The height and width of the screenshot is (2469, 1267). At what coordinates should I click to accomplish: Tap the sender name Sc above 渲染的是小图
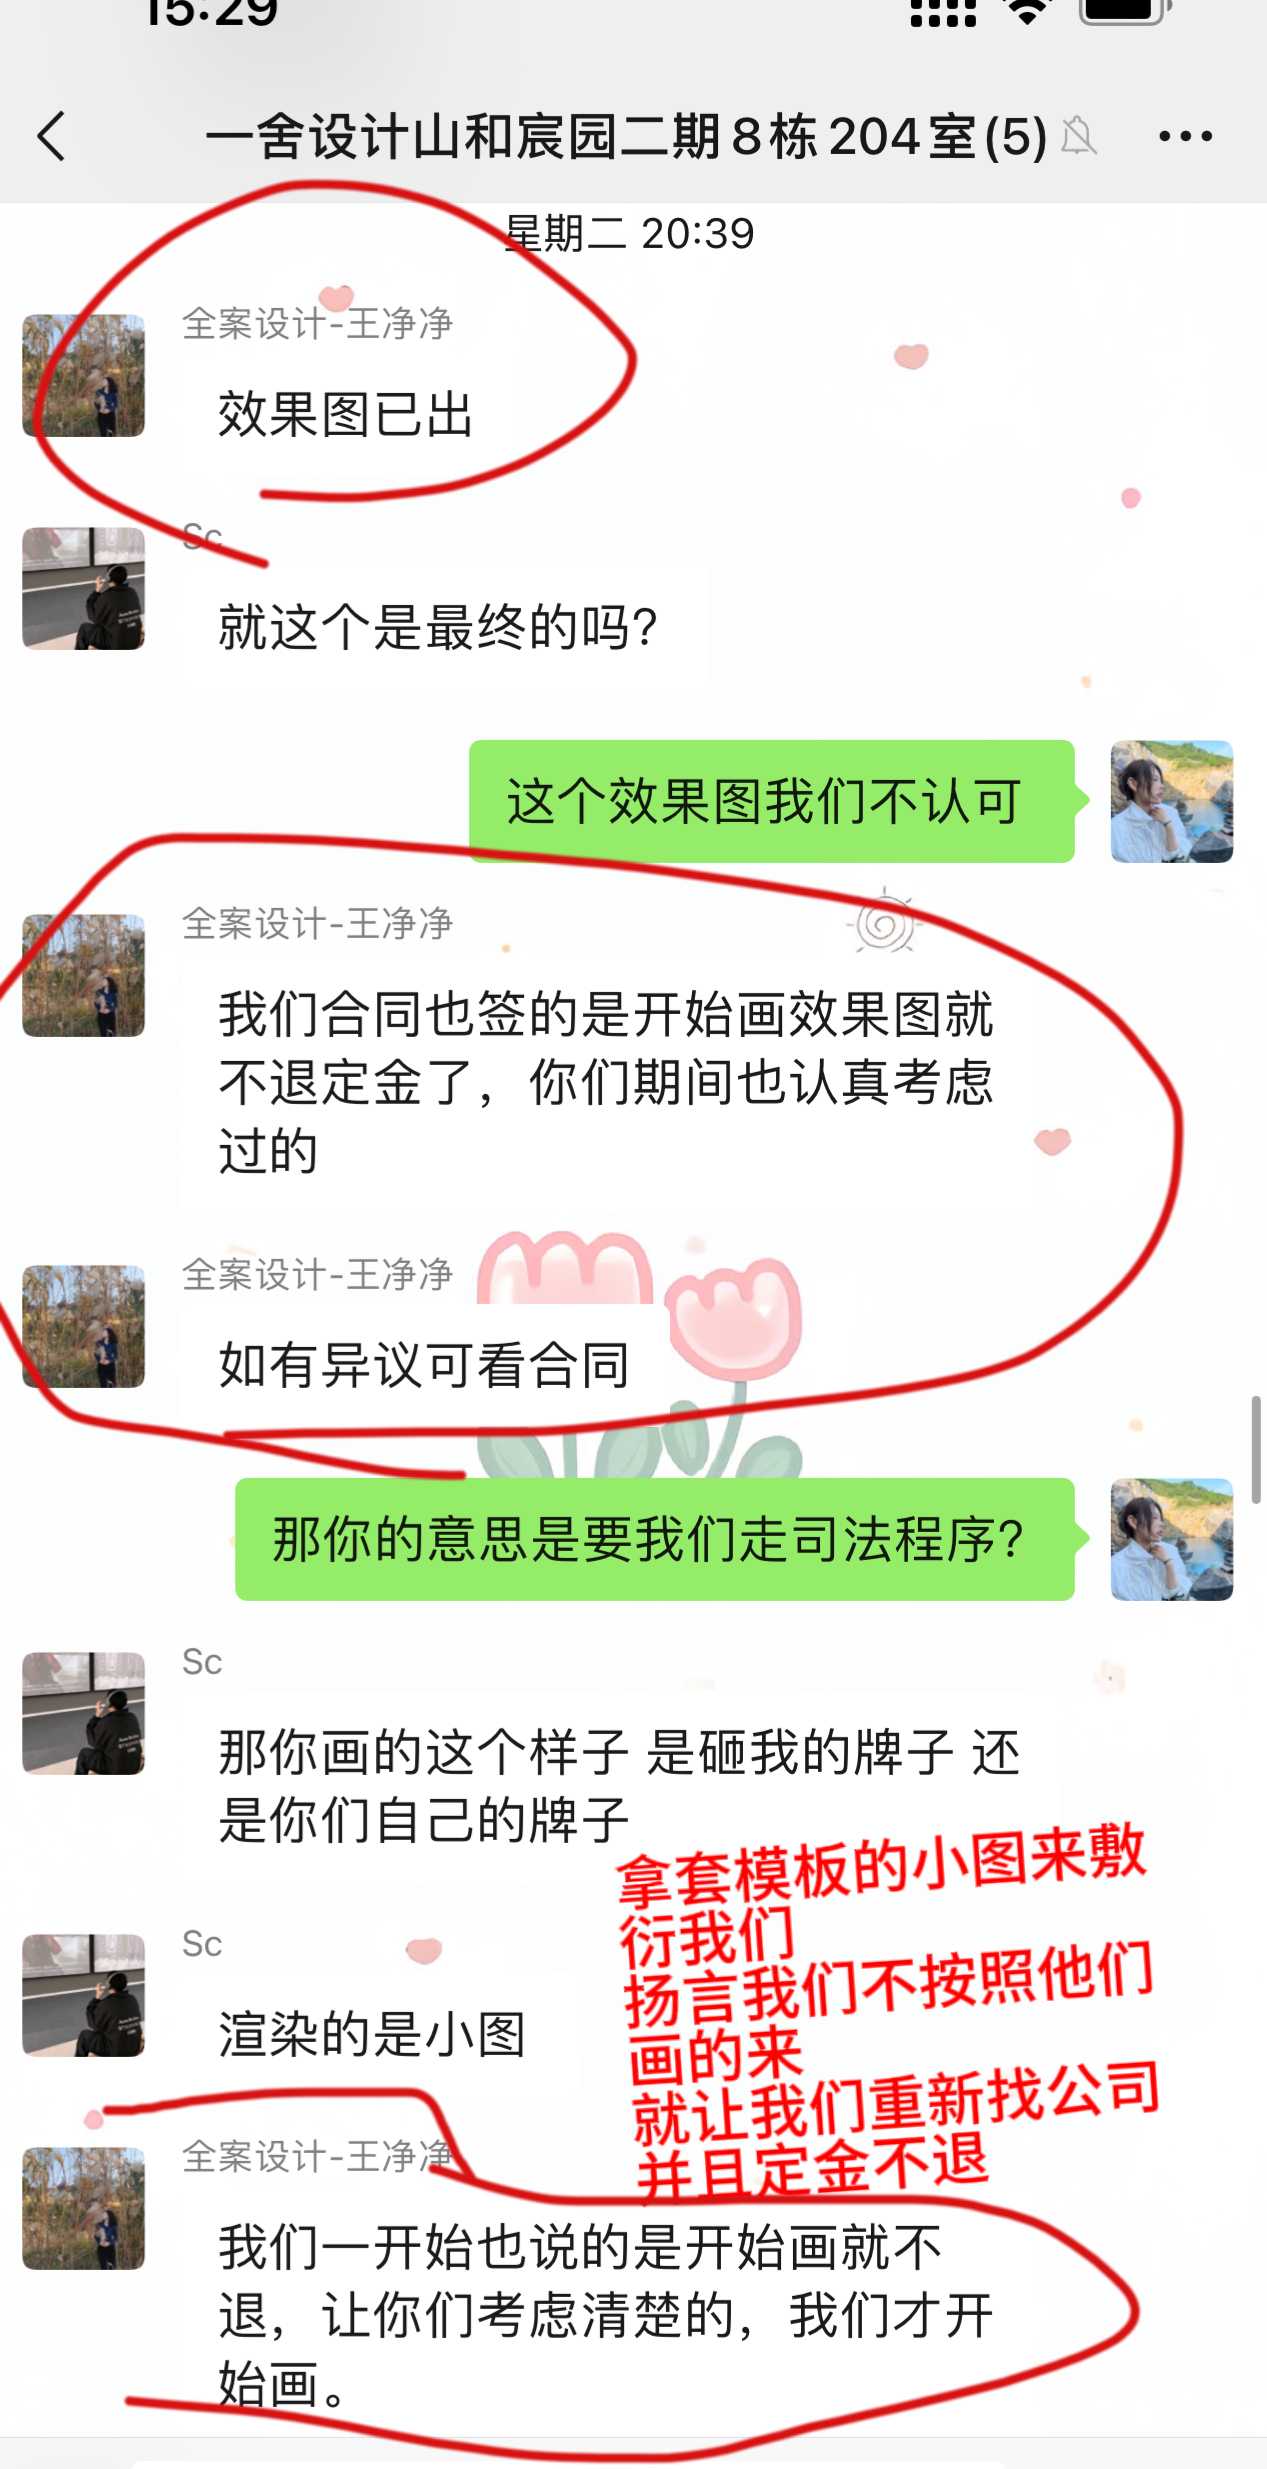pyautogui.click(x=202, y=1943)
